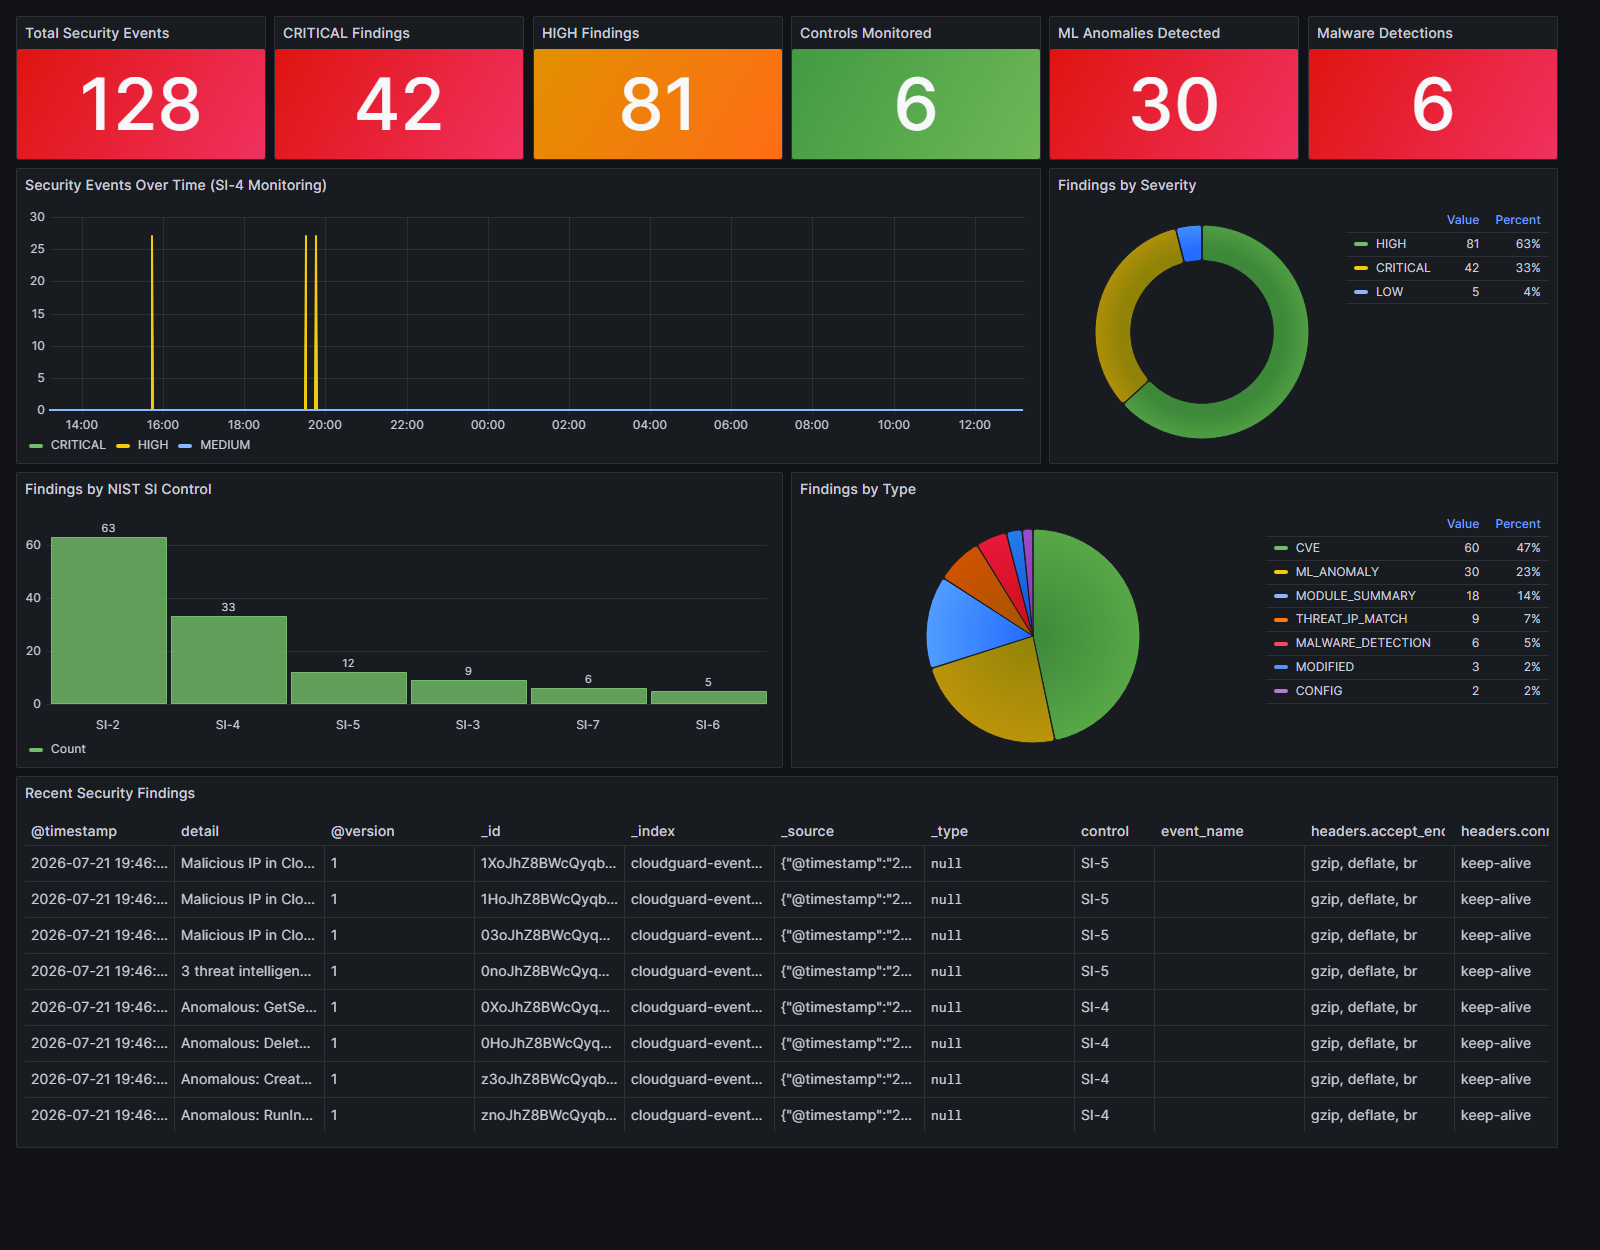Toggle CONFIG in Findings by Type legend
Image resolution: width=1600 pixels, height=1250 pixels.
pyautogui.click(x=1319, y=691)
